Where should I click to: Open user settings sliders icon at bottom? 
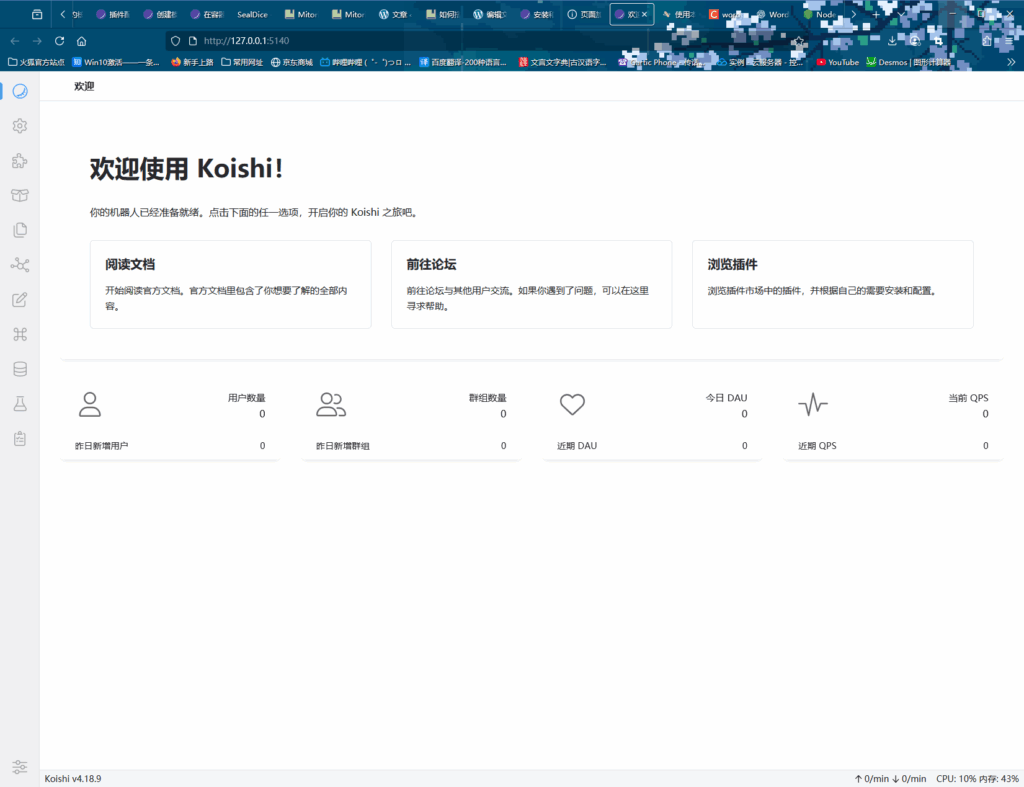[x=19, y=766]
